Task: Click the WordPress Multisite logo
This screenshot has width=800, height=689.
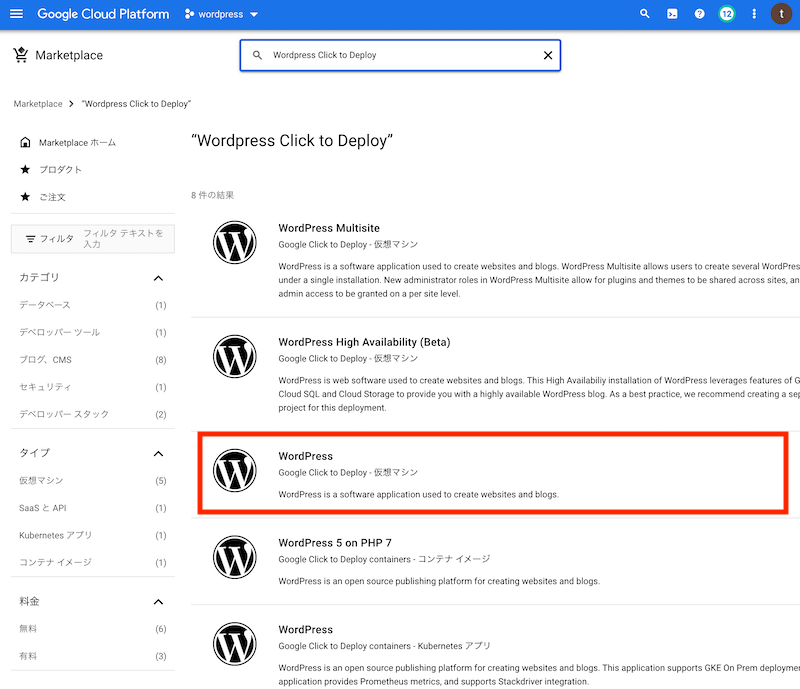Action: 235,242
